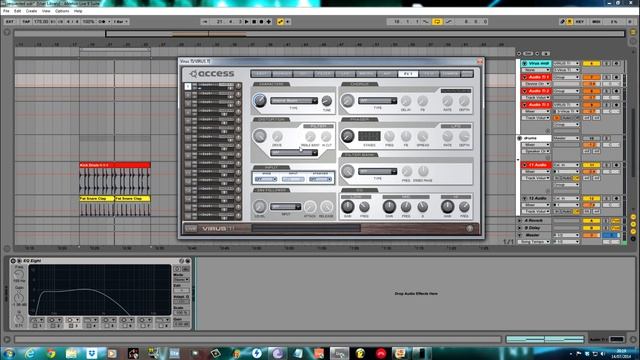Show or hide Mixer section button

coord(633,231)
